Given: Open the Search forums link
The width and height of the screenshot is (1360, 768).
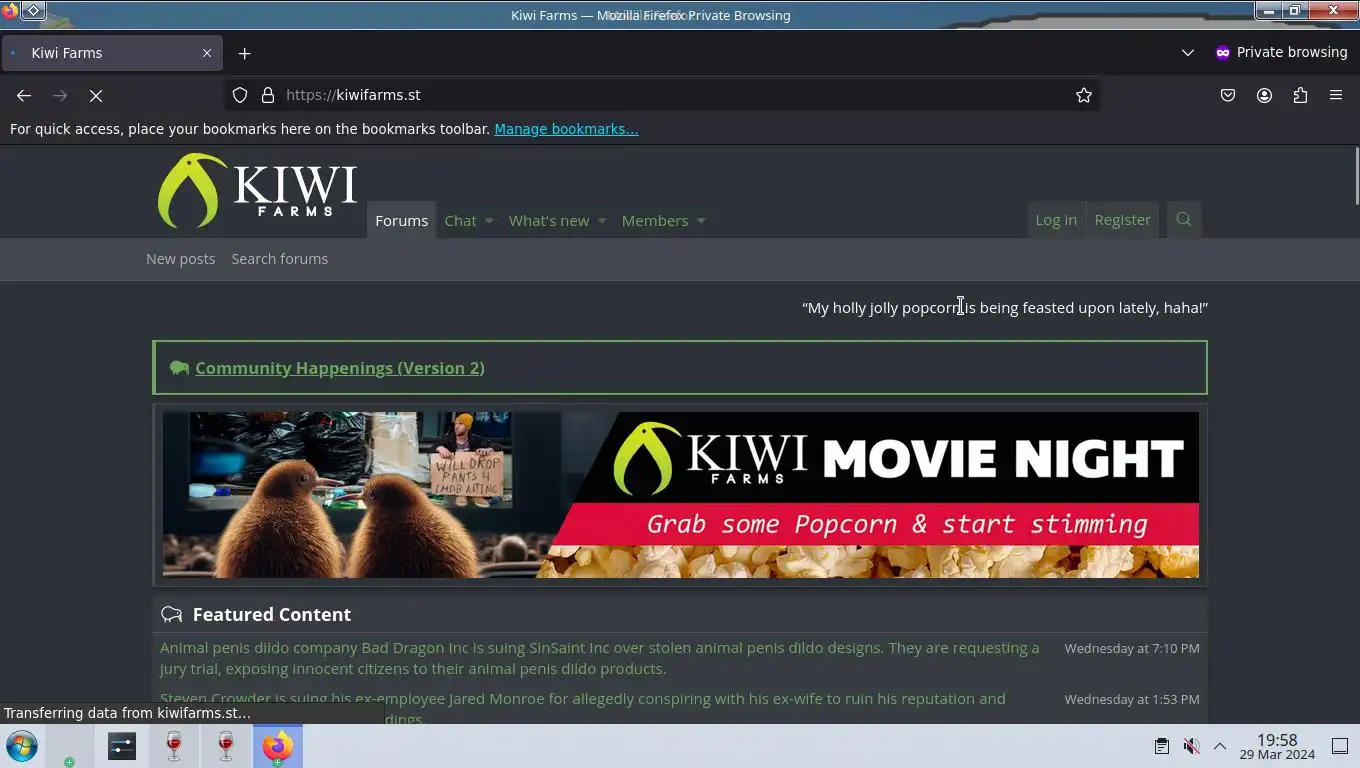Looking at the screenshot, I should click(x=280, y=259).
